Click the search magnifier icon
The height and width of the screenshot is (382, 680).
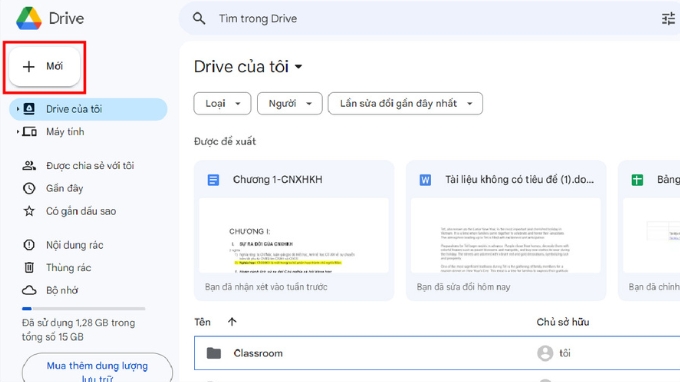(x=199, y=19)
